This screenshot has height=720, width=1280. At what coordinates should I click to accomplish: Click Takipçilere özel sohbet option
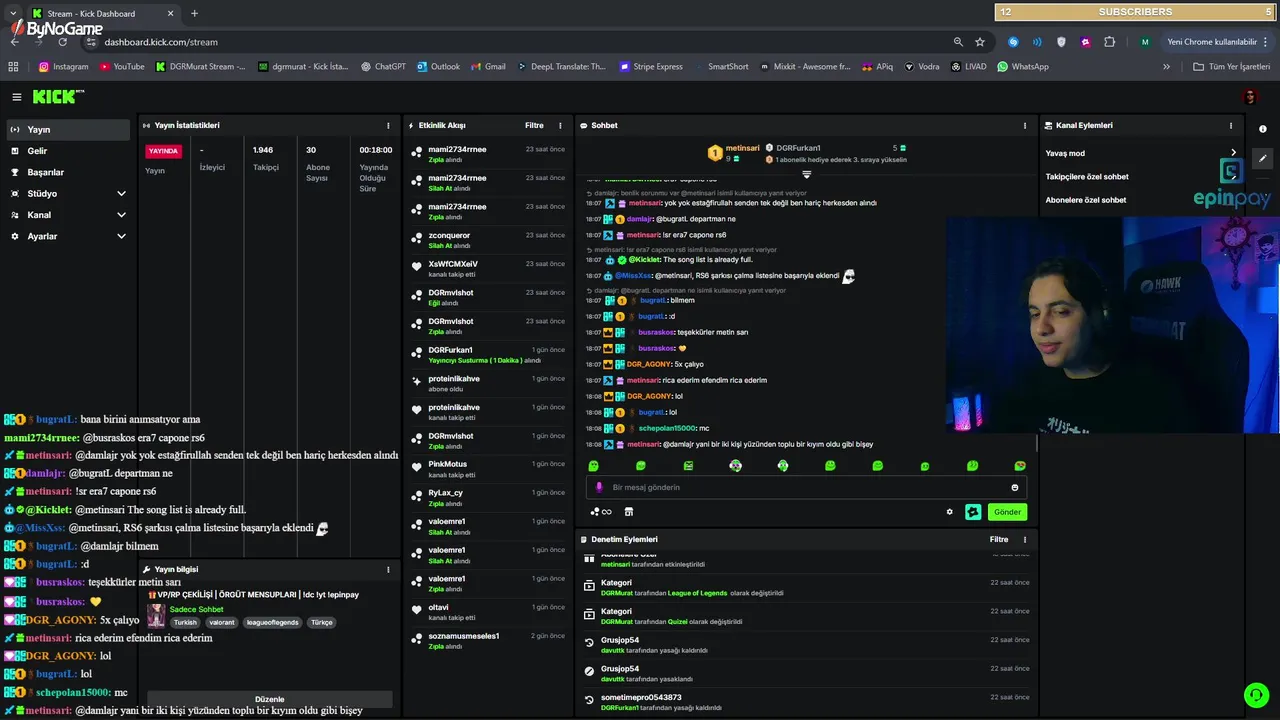(1087, 177)
